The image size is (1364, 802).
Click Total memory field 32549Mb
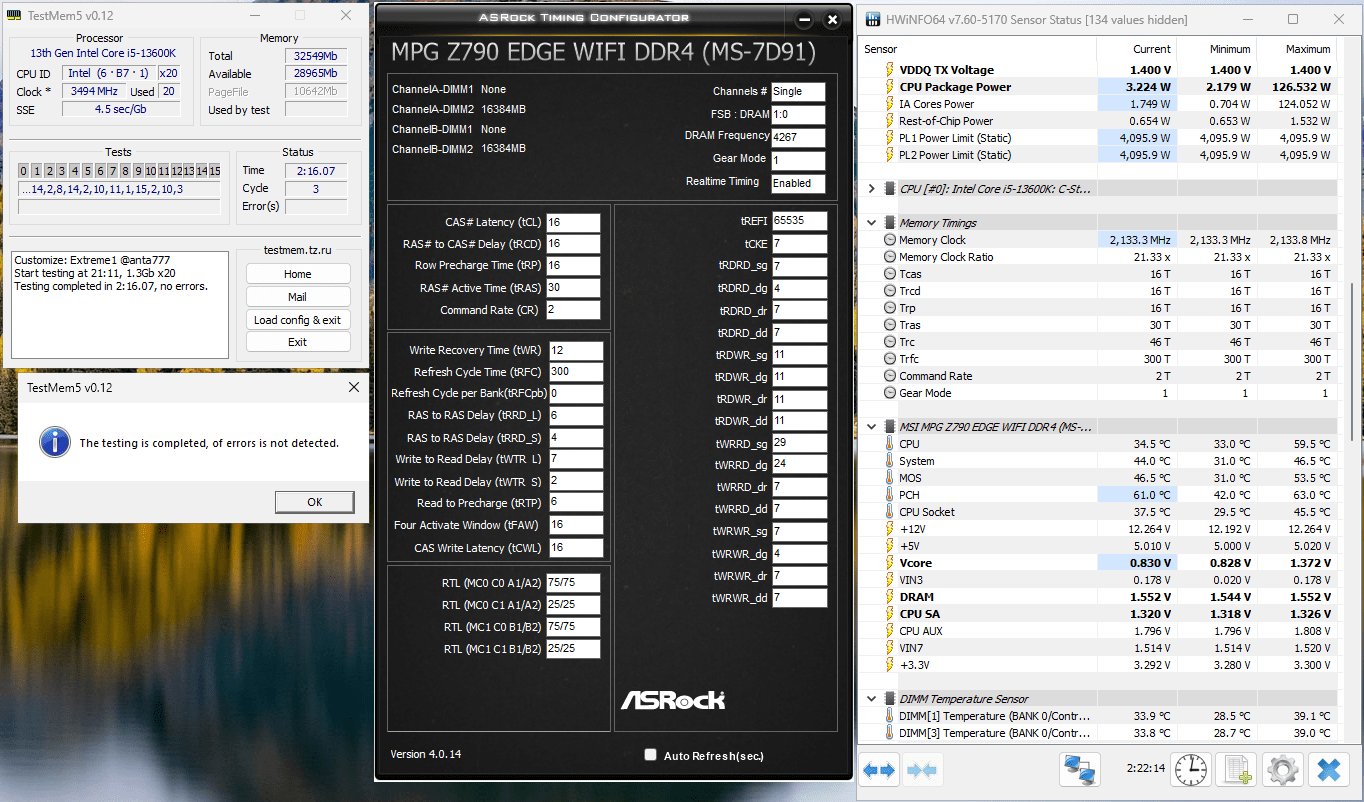314,56
